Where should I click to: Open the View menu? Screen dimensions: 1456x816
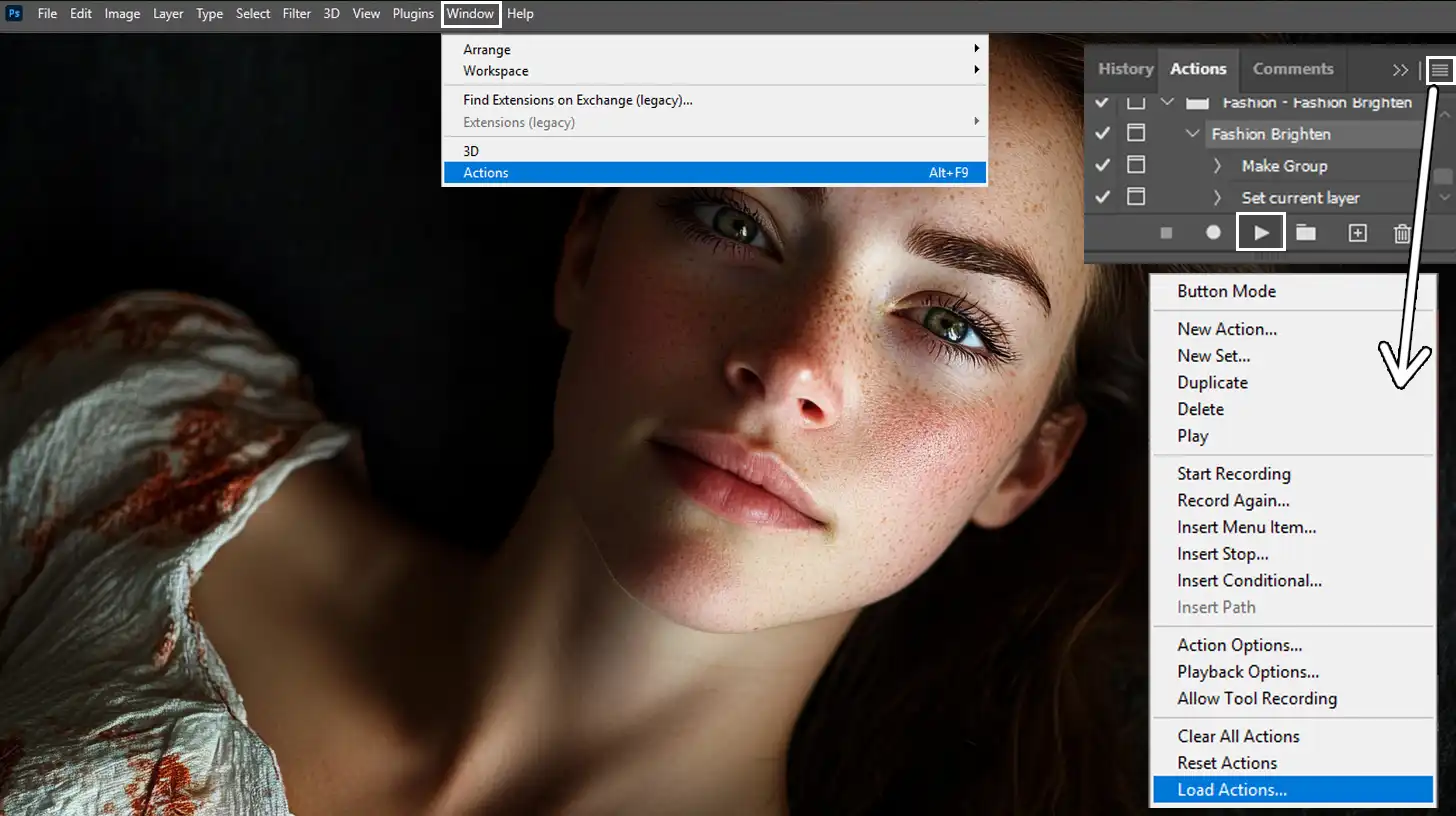click(366, 14)
